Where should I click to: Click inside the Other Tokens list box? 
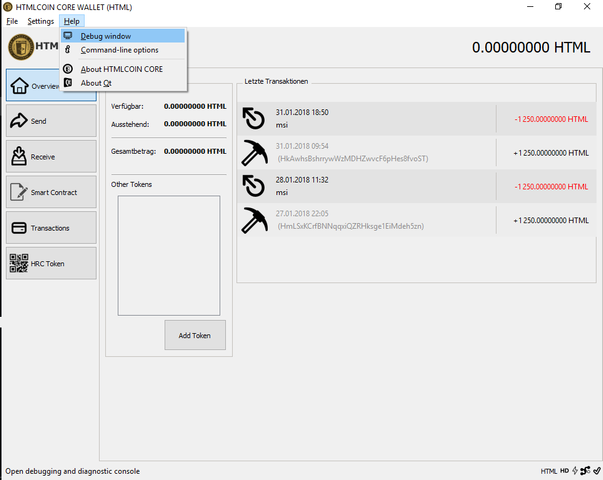(x=169, y=256)
